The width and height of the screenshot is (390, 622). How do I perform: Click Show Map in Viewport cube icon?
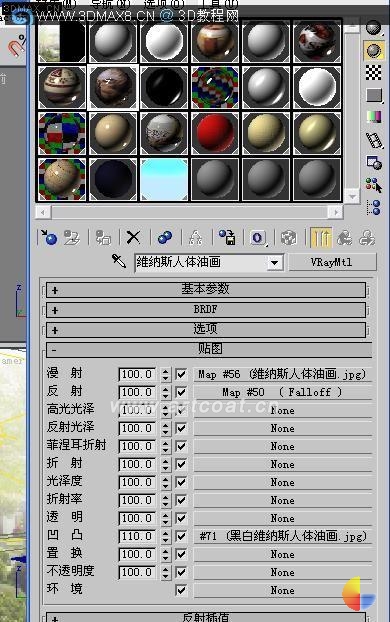tap(288, 237)
